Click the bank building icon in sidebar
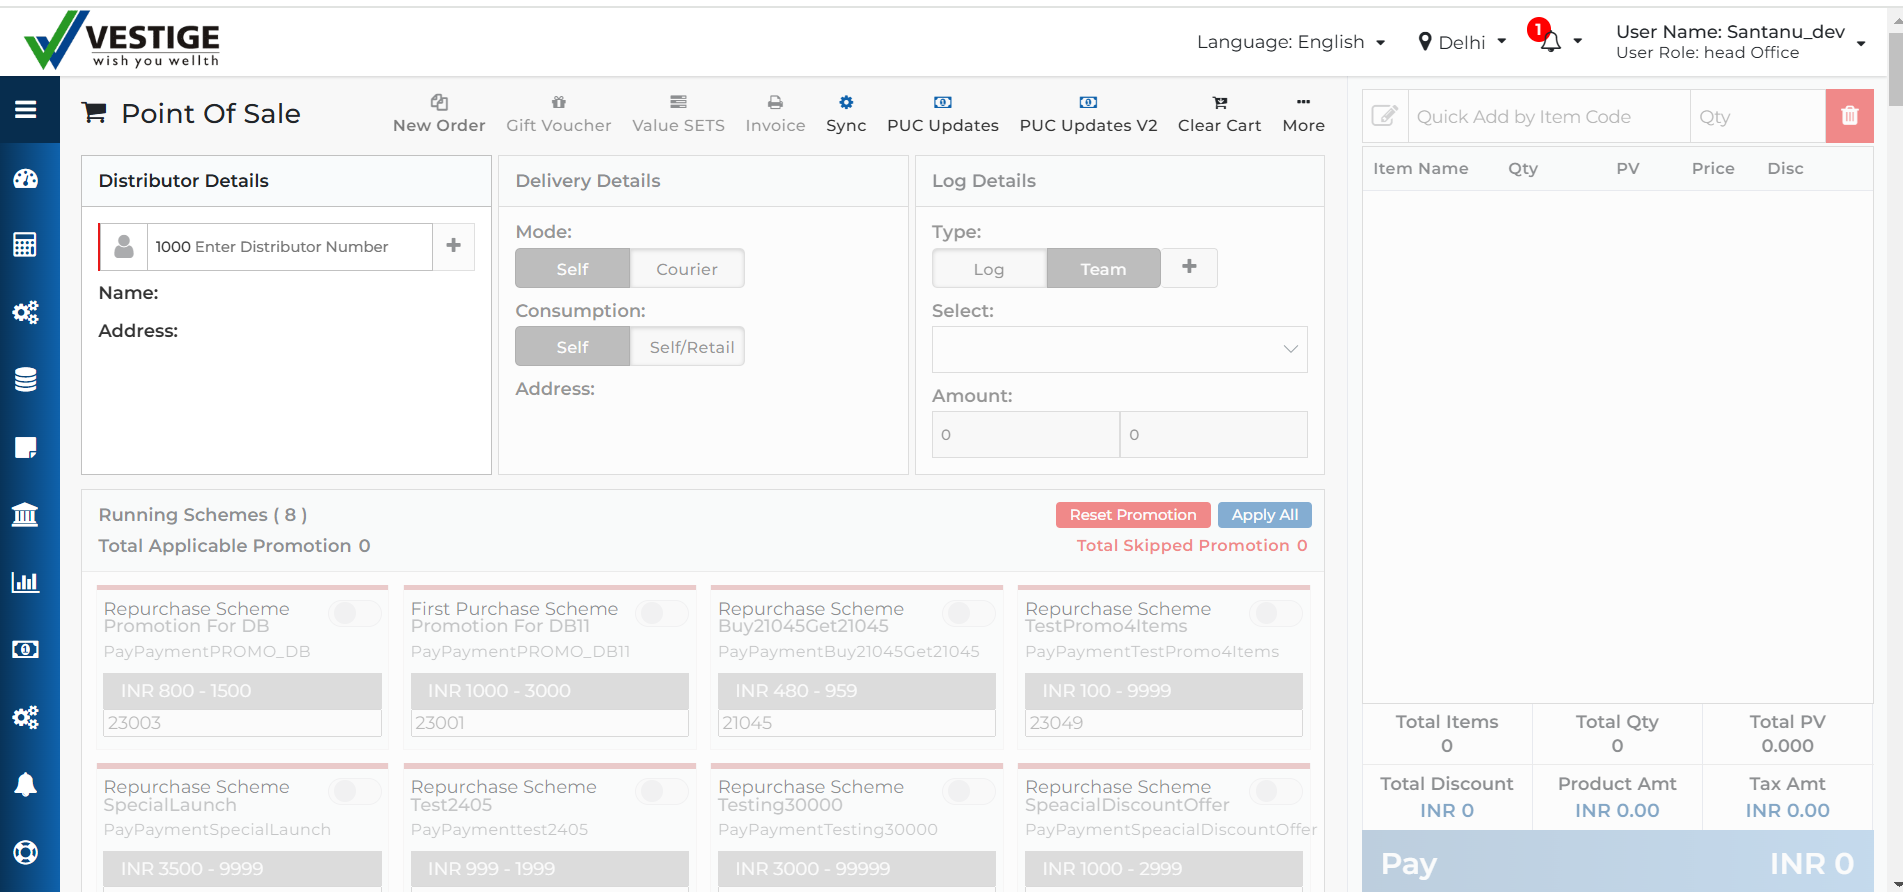This screenshot has width=1903, height=892. click(x=26, y=515)
